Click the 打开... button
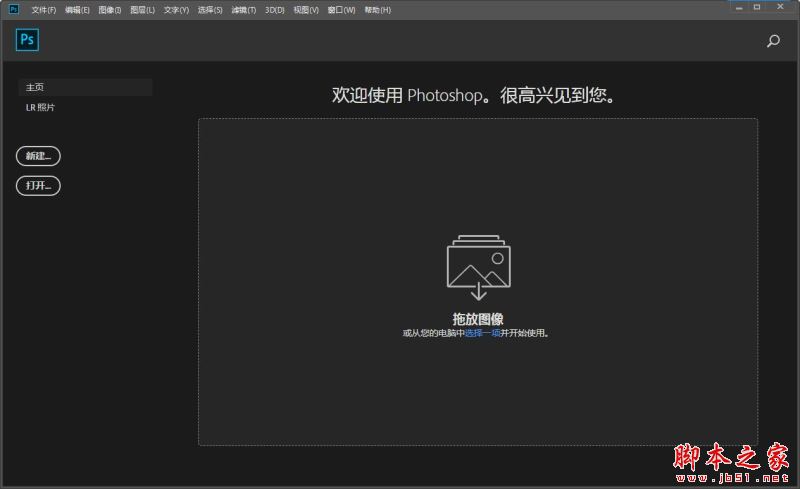Image resolution: width=800 pixels, height=489 pixels. tap(38, 185)
